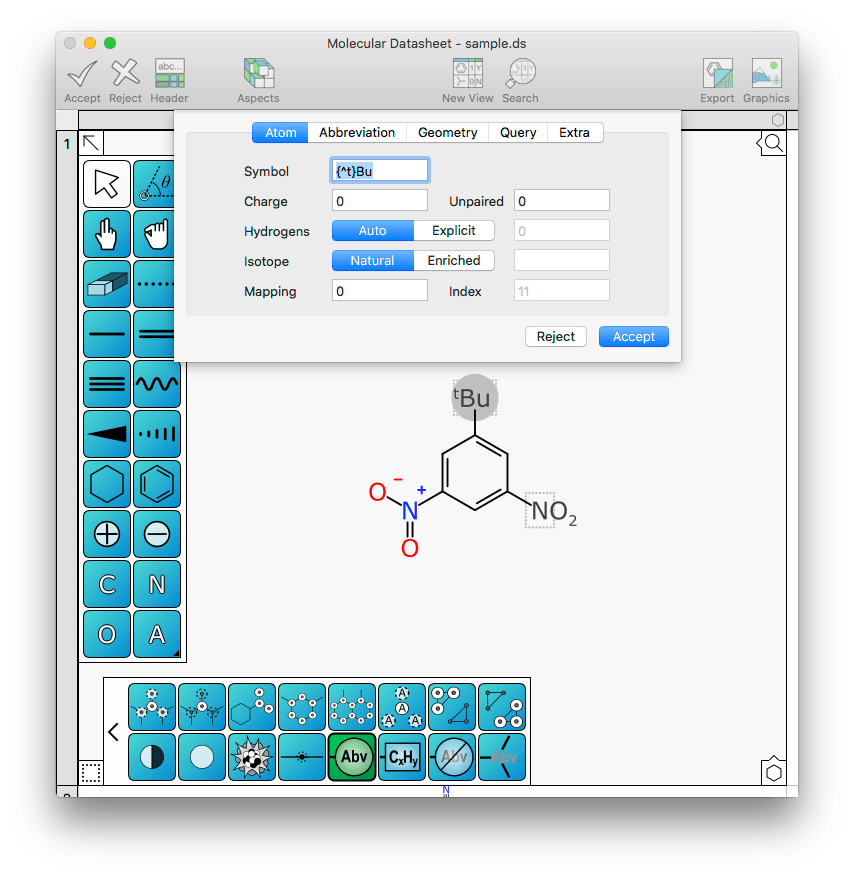Open the magnifier panel at top right
This screenshot has width=854, height=877.
tap(772, 144)
